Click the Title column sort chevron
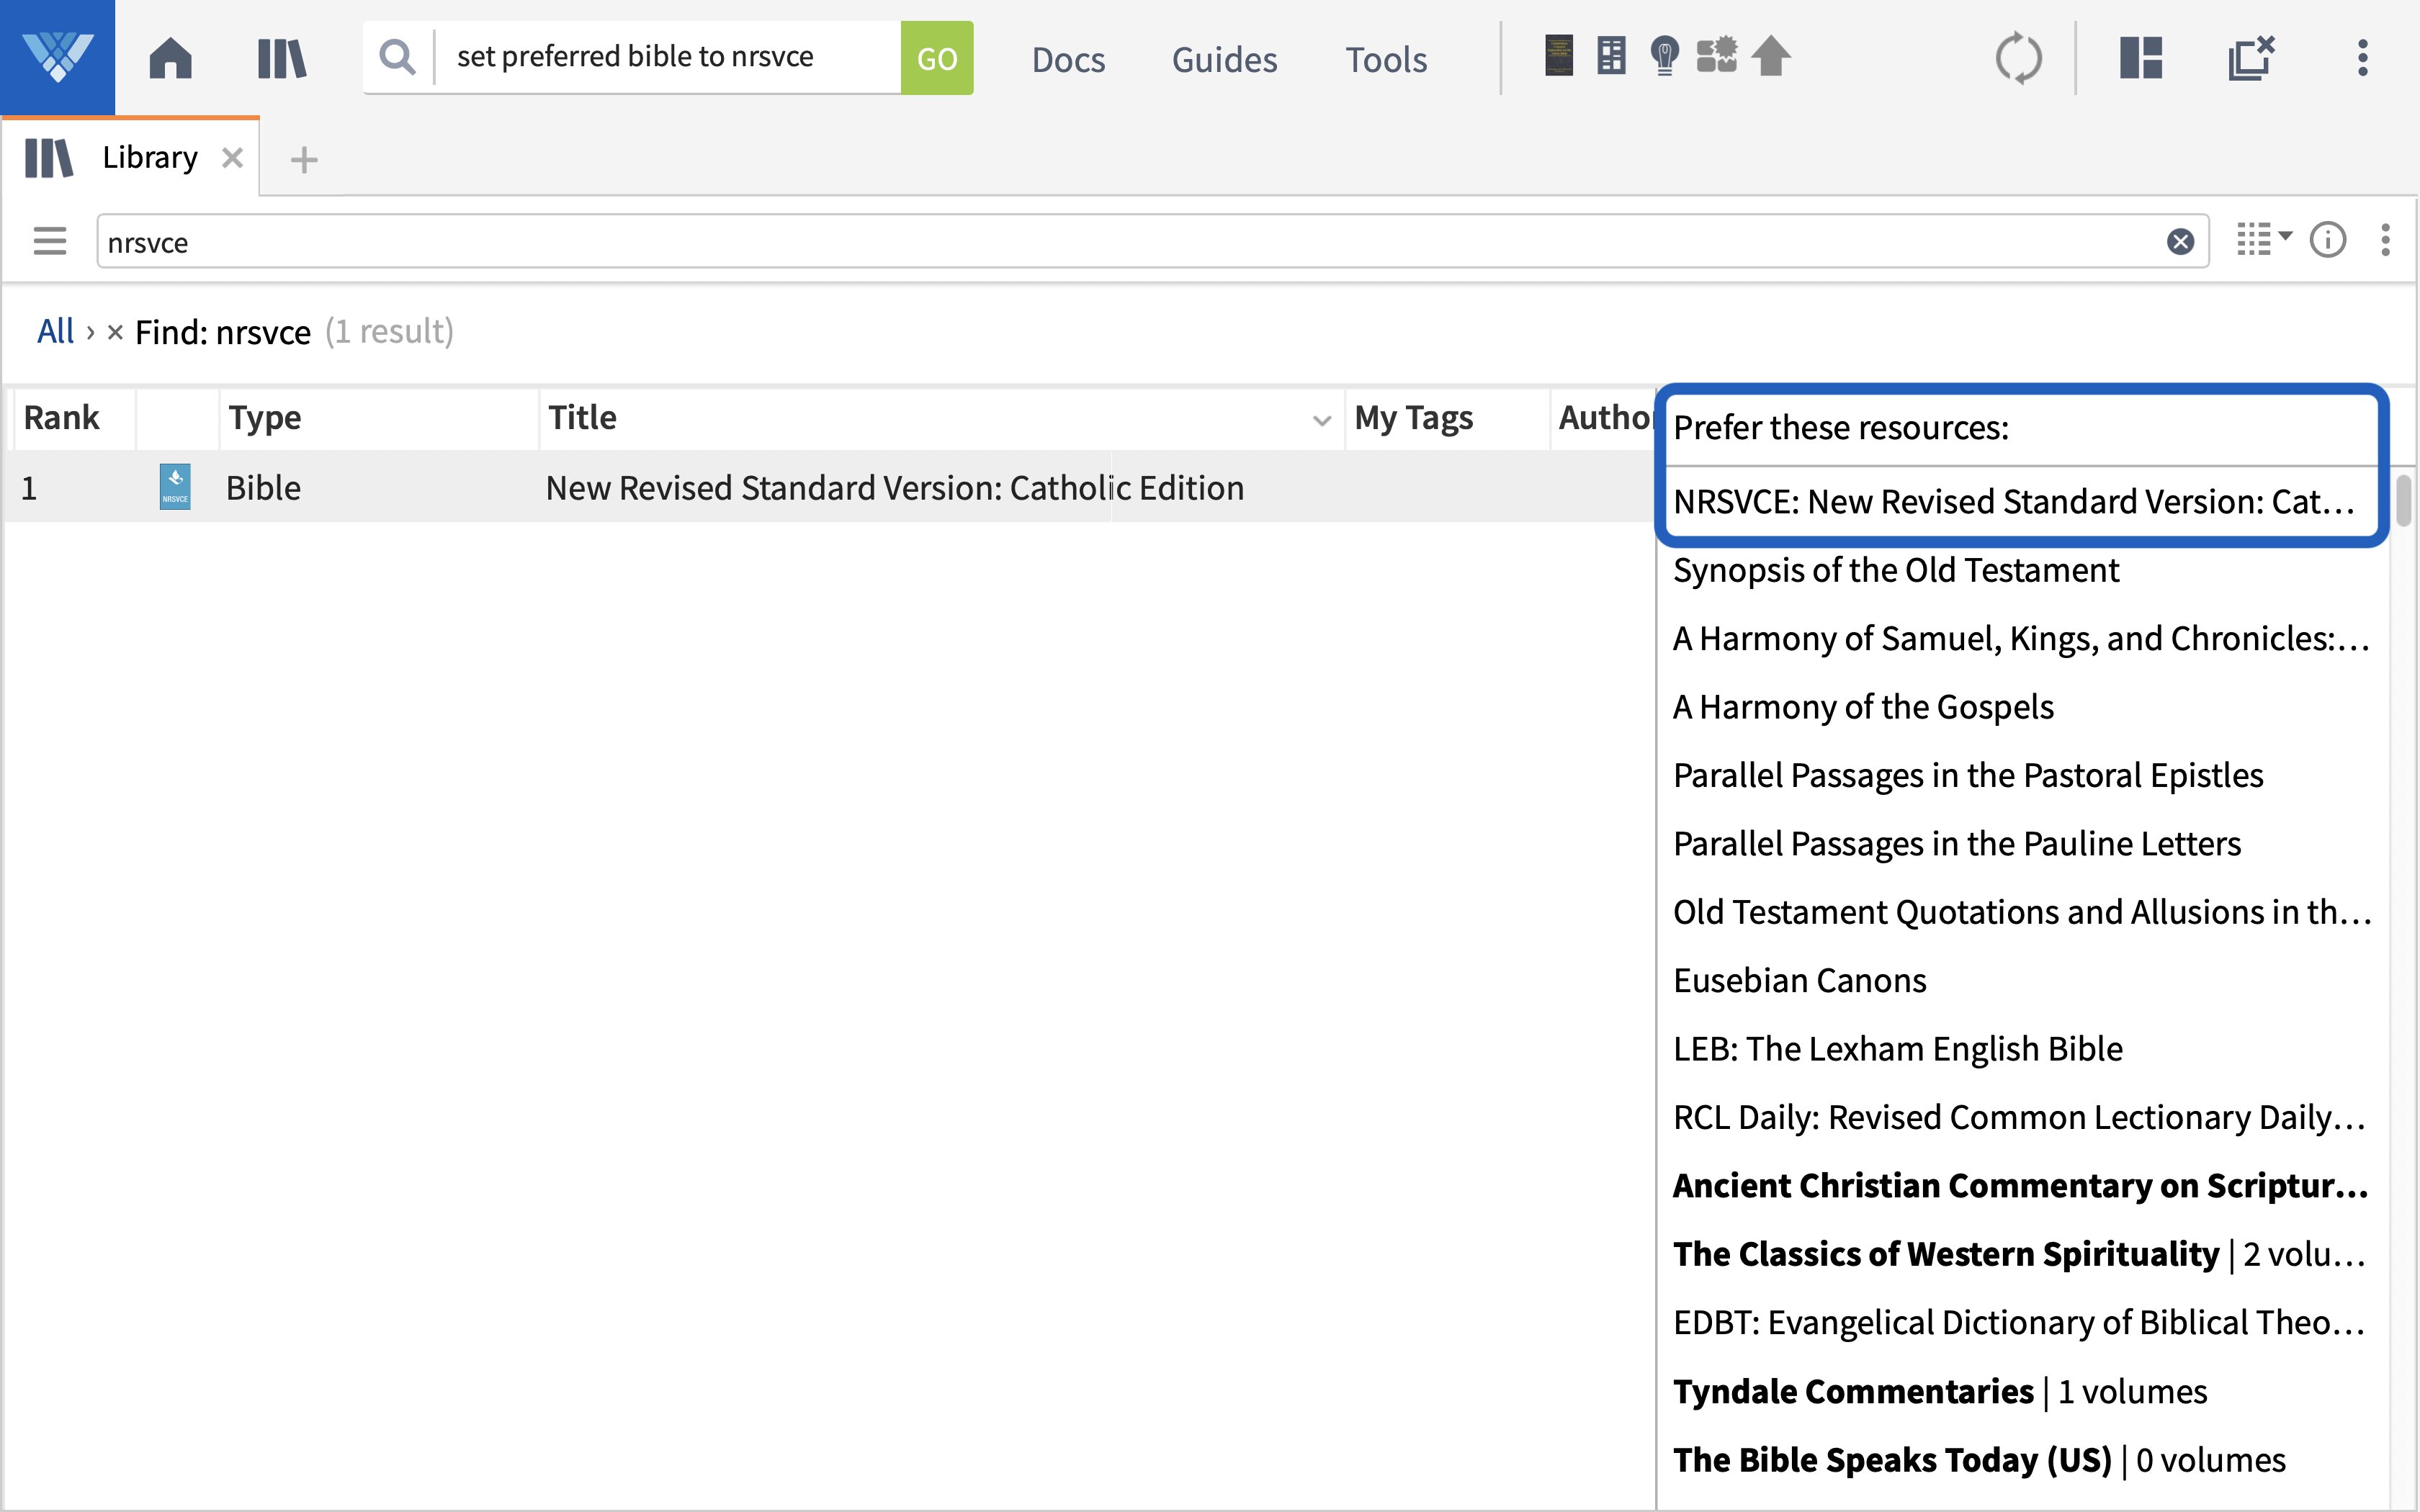Viewport: 2420px width, 1512px height. pos(1322,421)
